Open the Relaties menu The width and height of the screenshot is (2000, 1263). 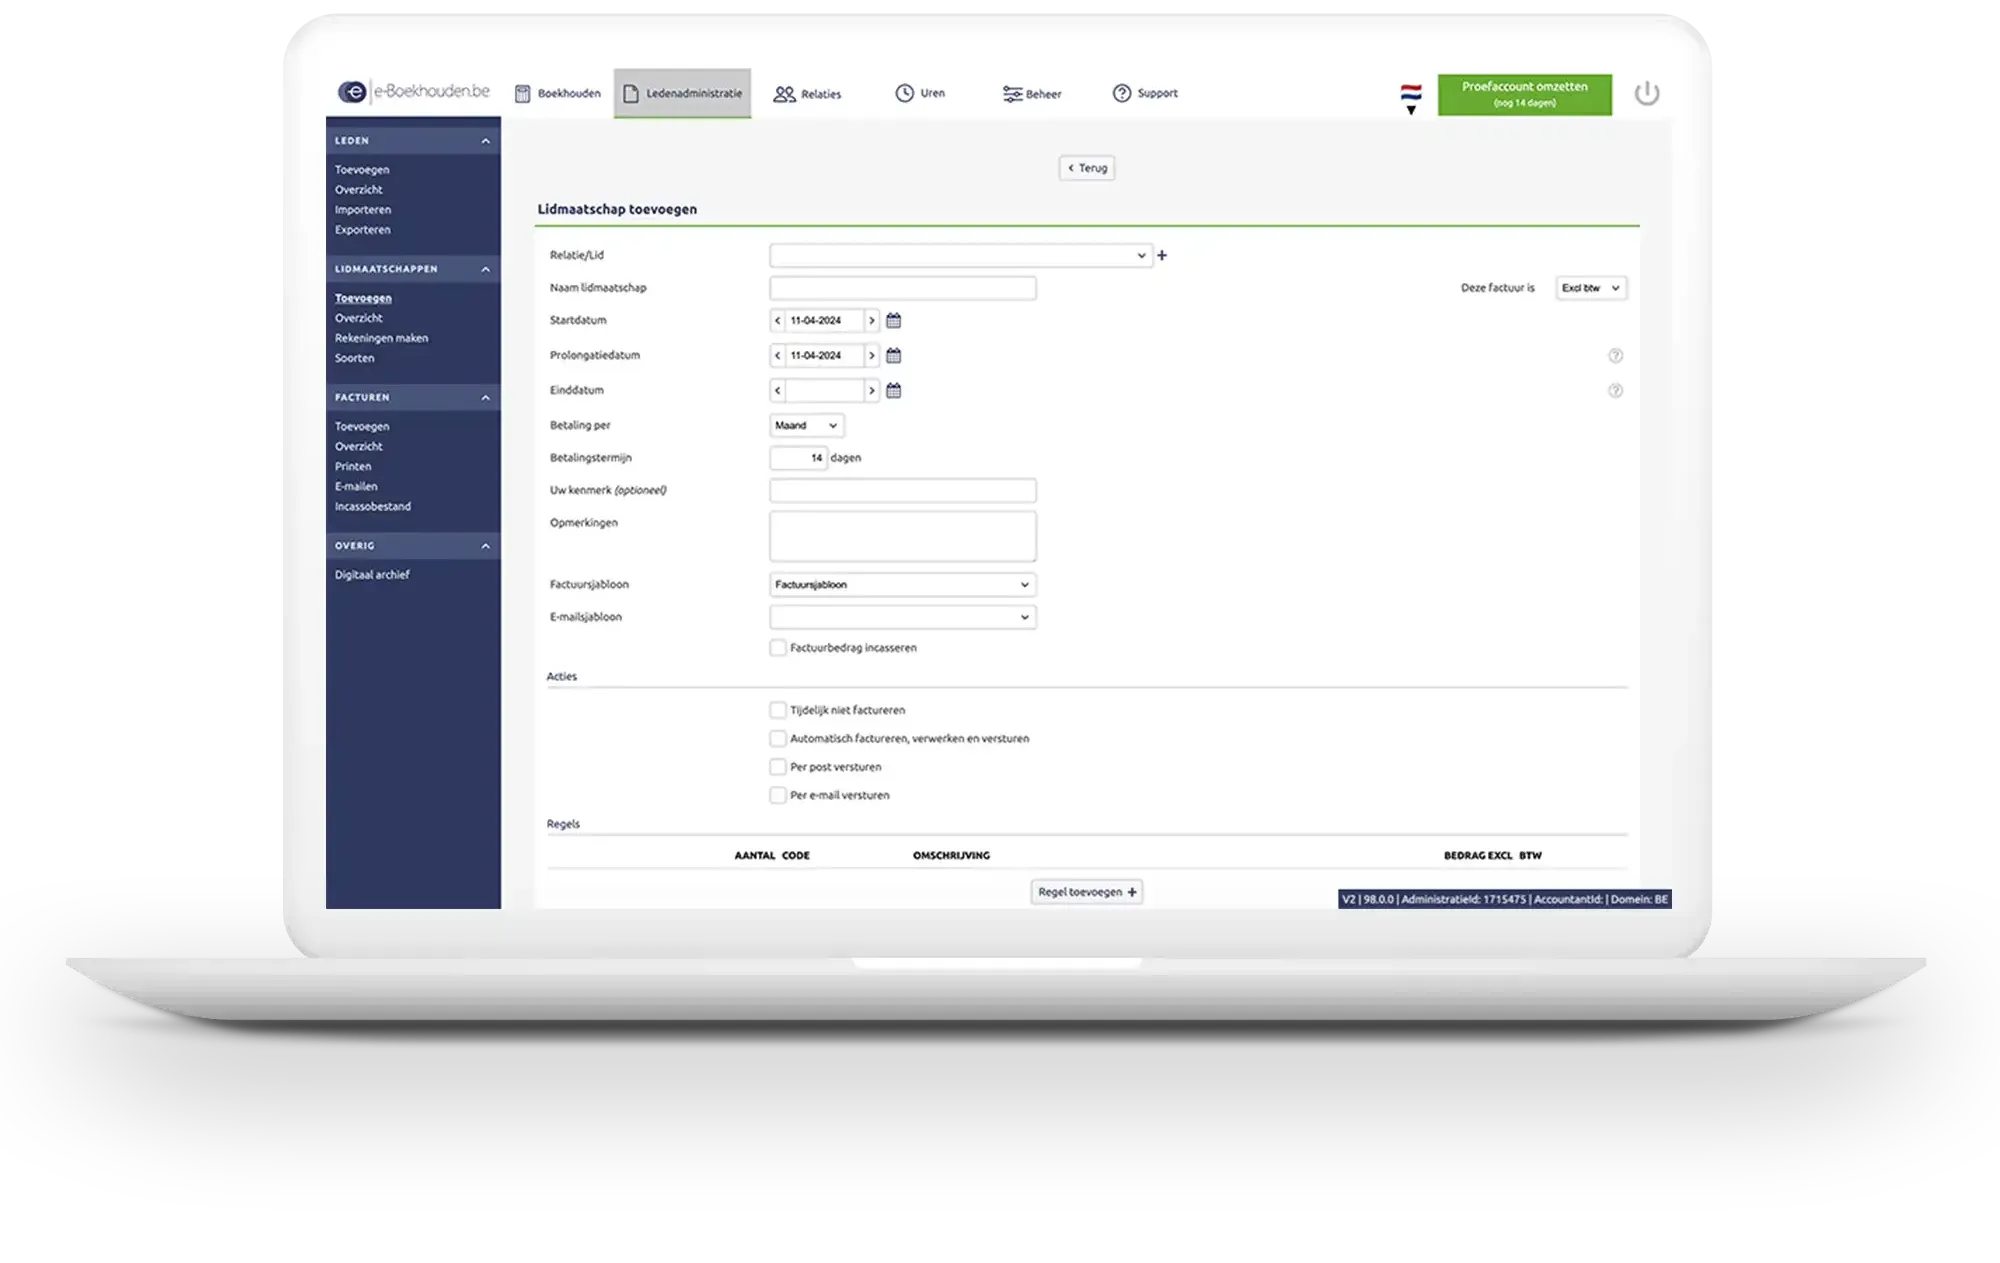point(807,94)
